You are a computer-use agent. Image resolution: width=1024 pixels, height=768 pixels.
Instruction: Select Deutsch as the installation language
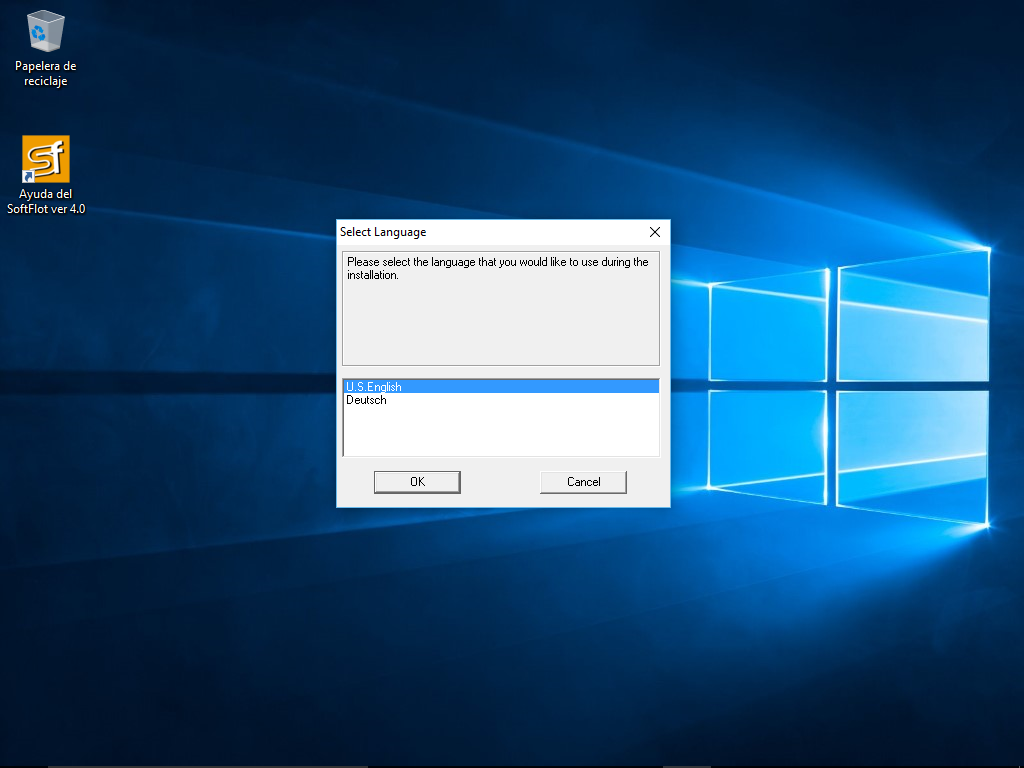coord(366,400)
